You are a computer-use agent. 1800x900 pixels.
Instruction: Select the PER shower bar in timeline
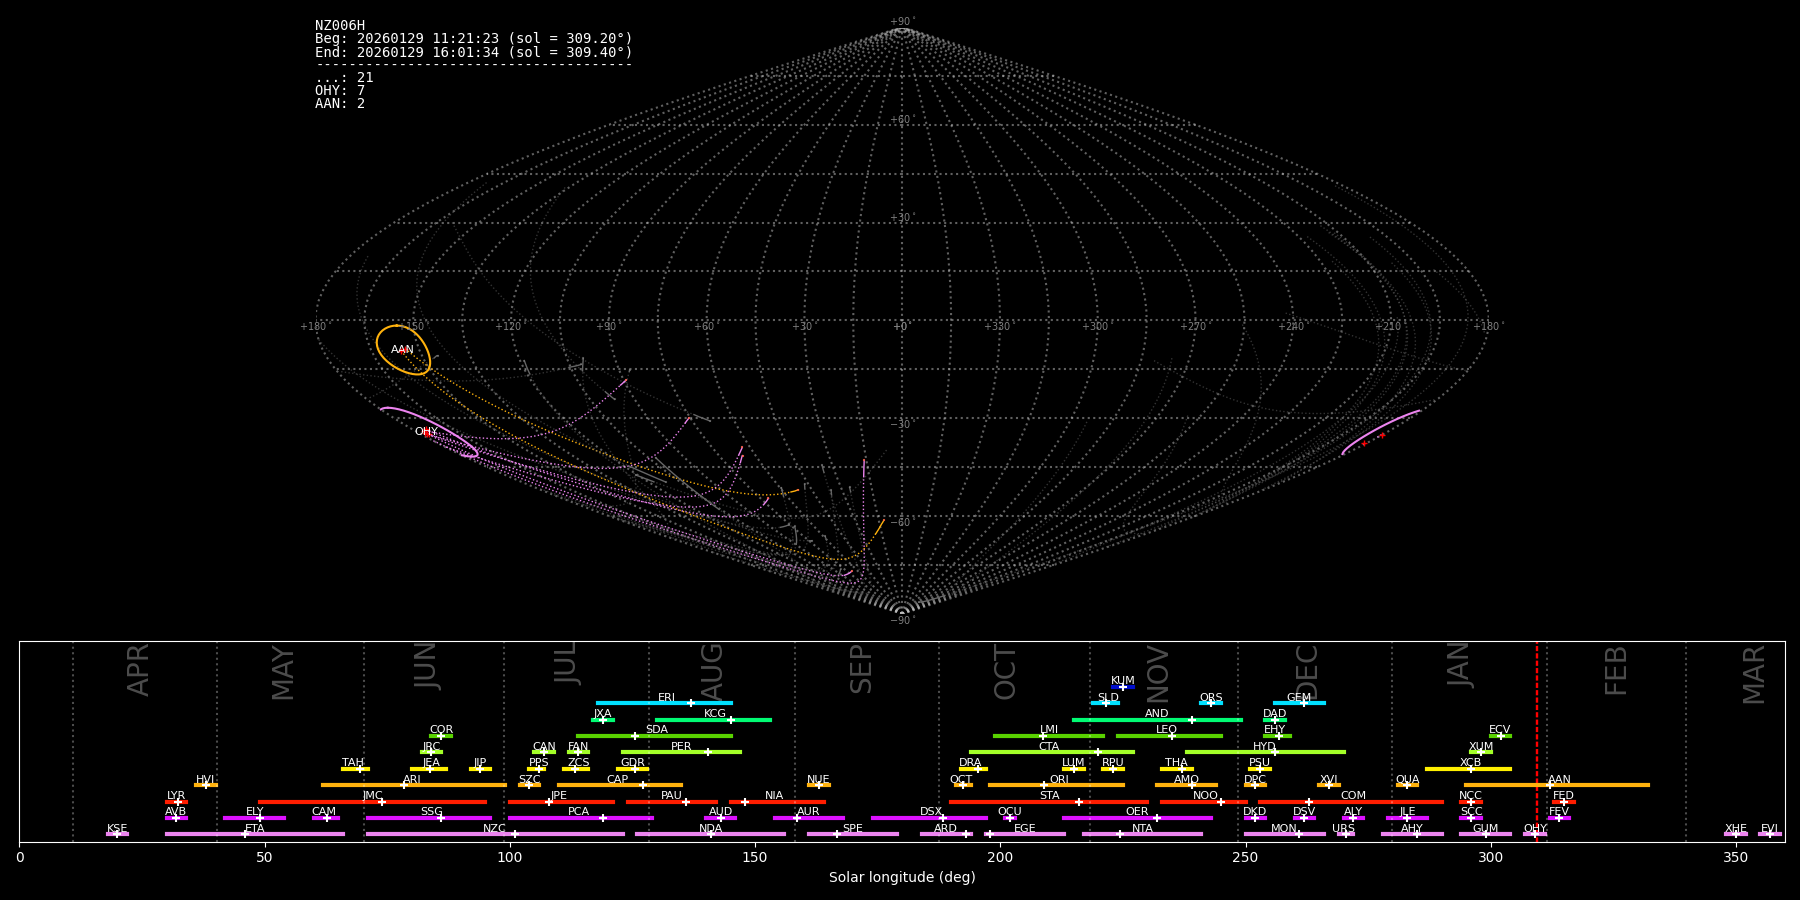[681, 752]
